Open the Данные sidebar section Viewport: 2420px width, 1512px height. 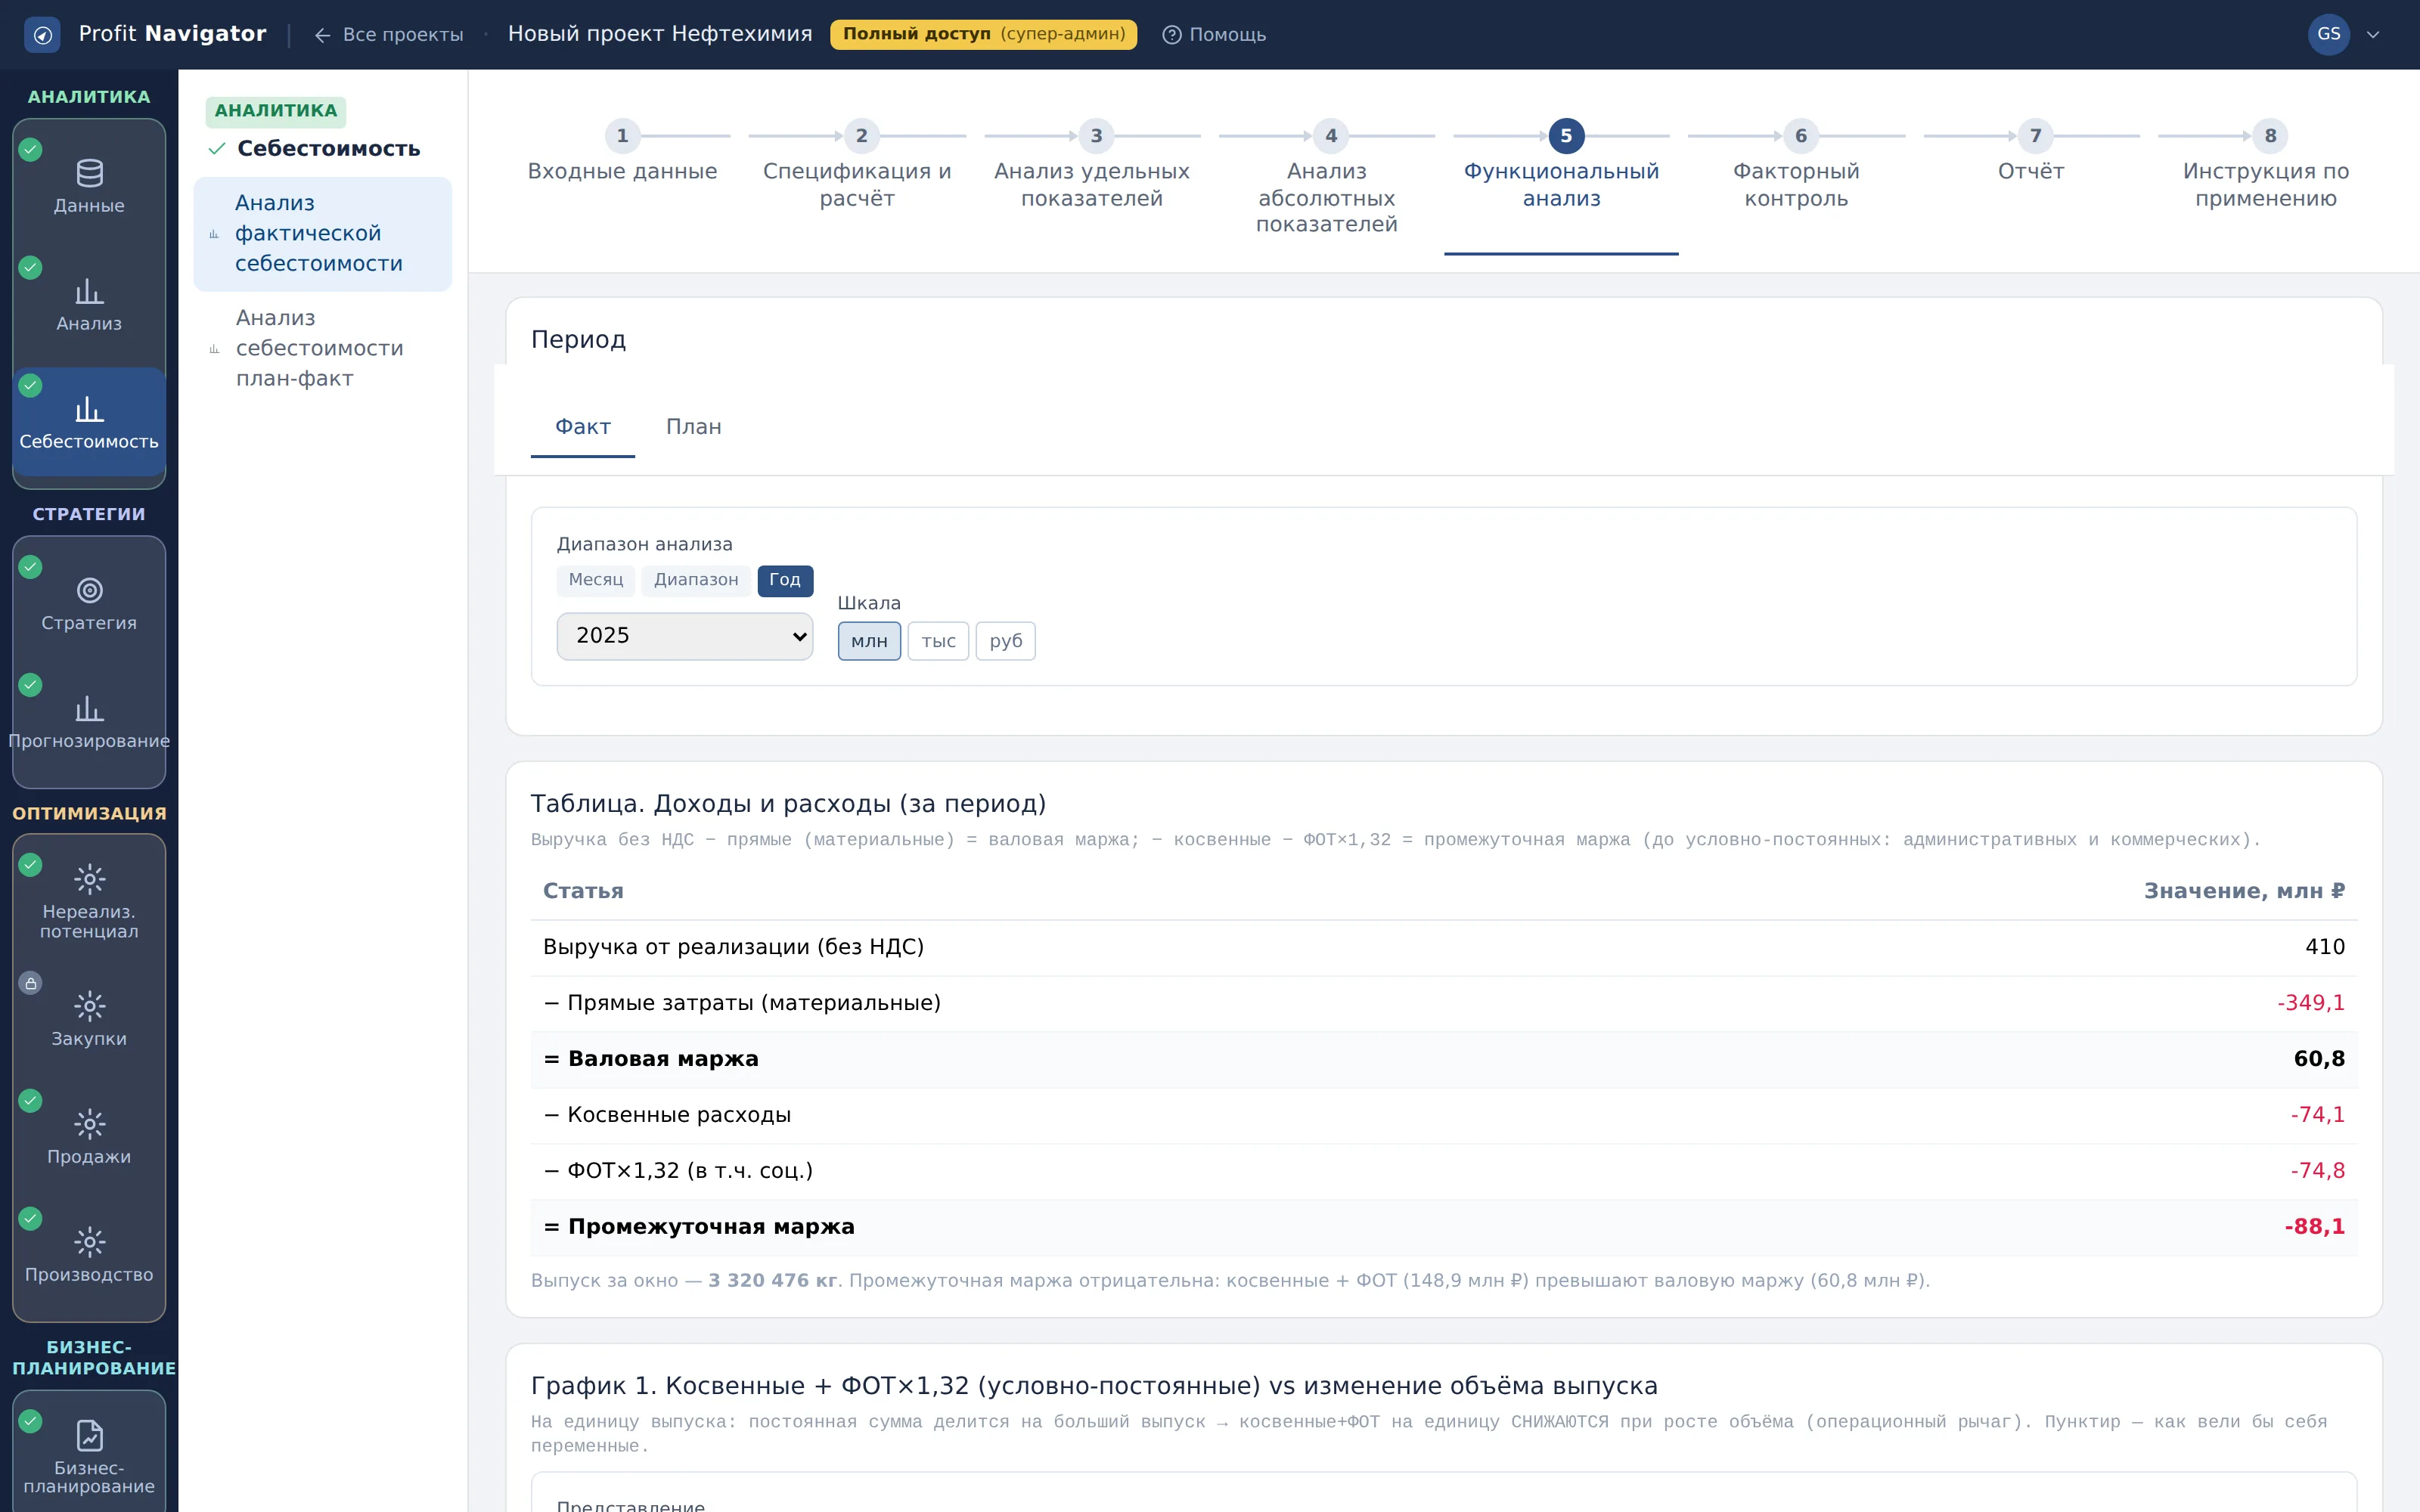coord(89,186)
